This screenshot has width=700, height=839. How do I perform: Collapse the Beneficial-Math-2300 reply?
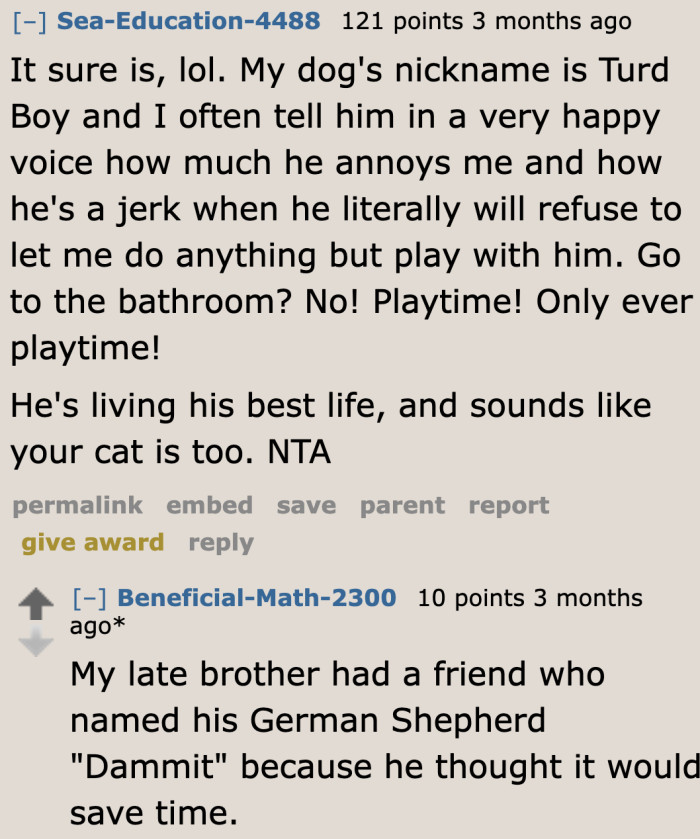click(x=90, y=598)
